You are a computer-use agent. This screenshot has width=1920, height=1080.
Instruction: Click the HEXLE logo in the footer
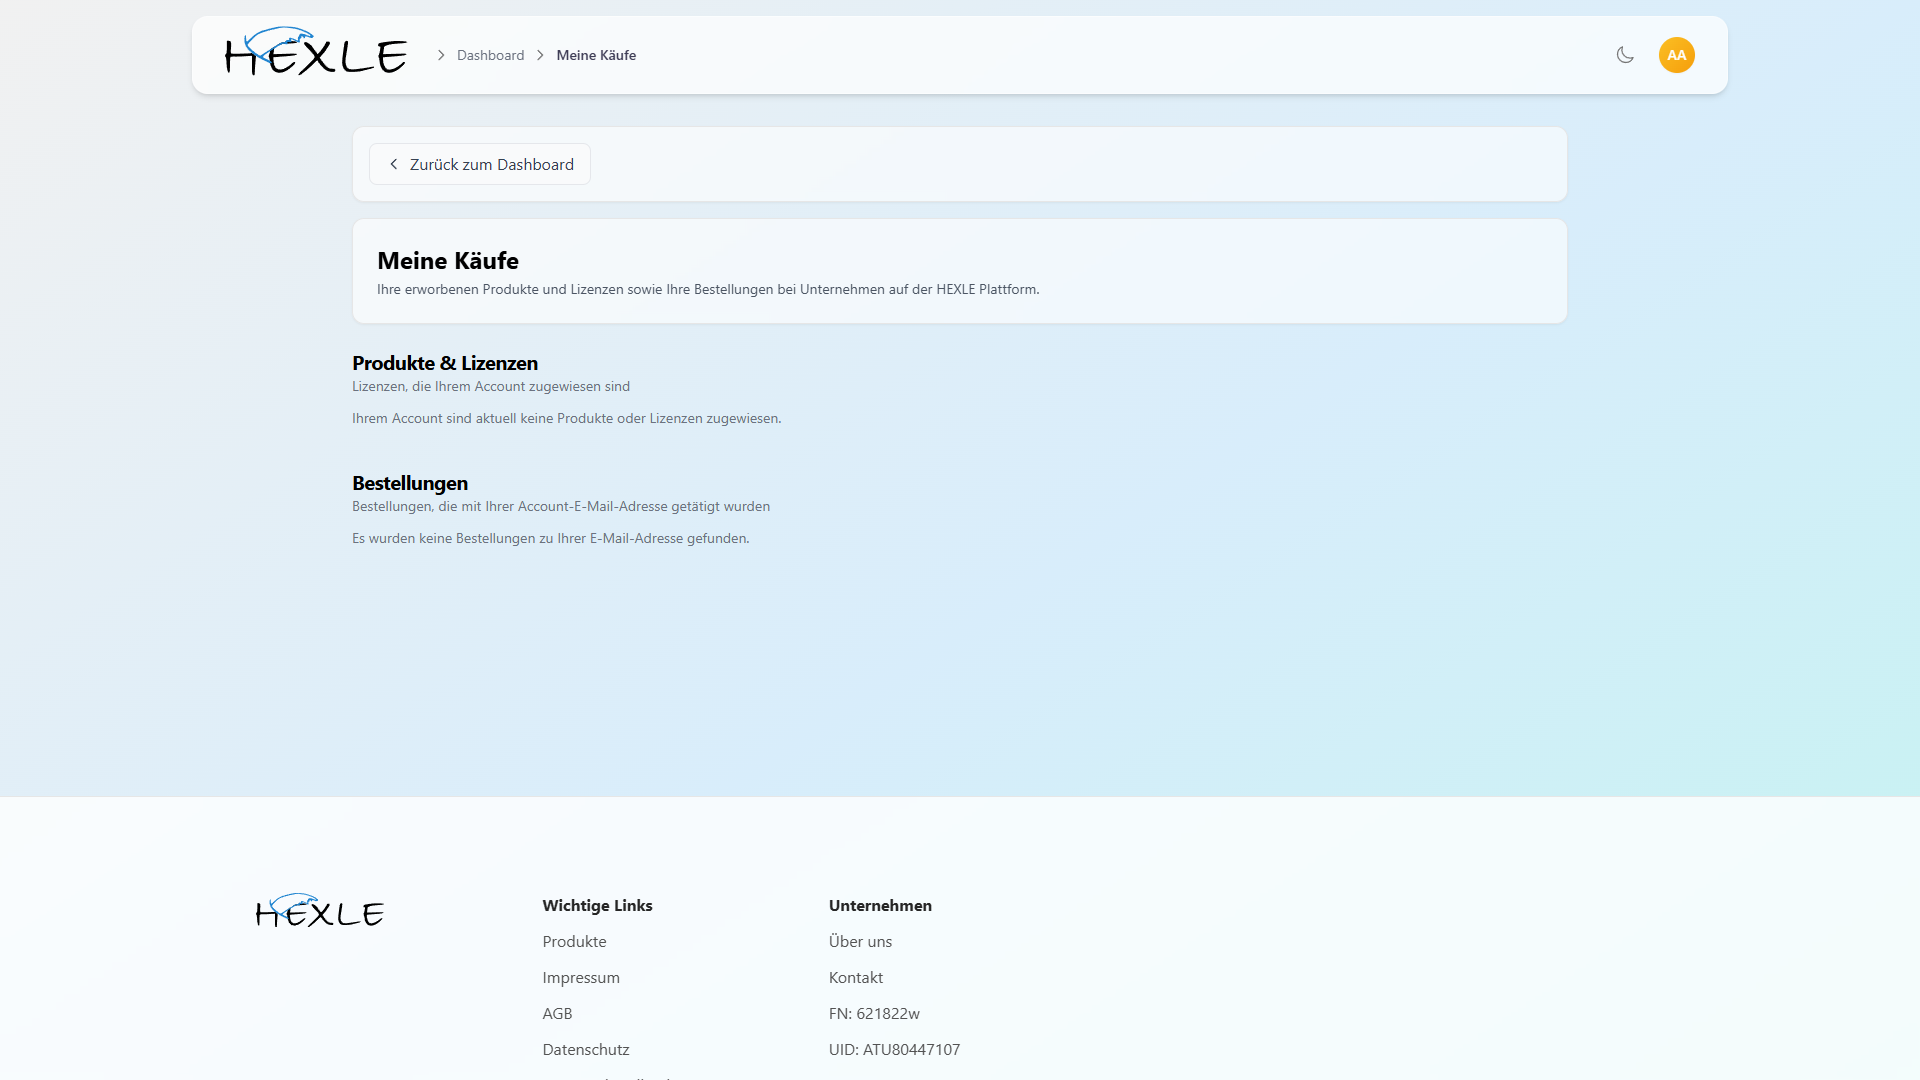pyautogui.click(x=320, y=910)
